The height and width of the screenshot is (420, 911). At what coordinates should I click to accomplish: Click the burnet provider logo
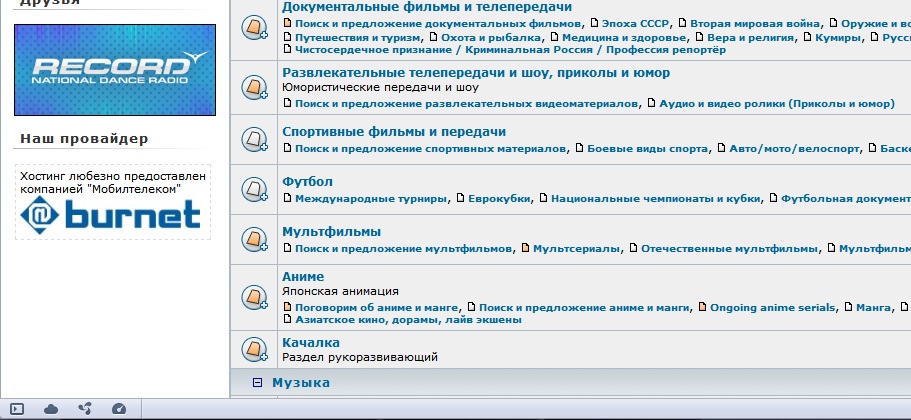click(x=110, y=215)
